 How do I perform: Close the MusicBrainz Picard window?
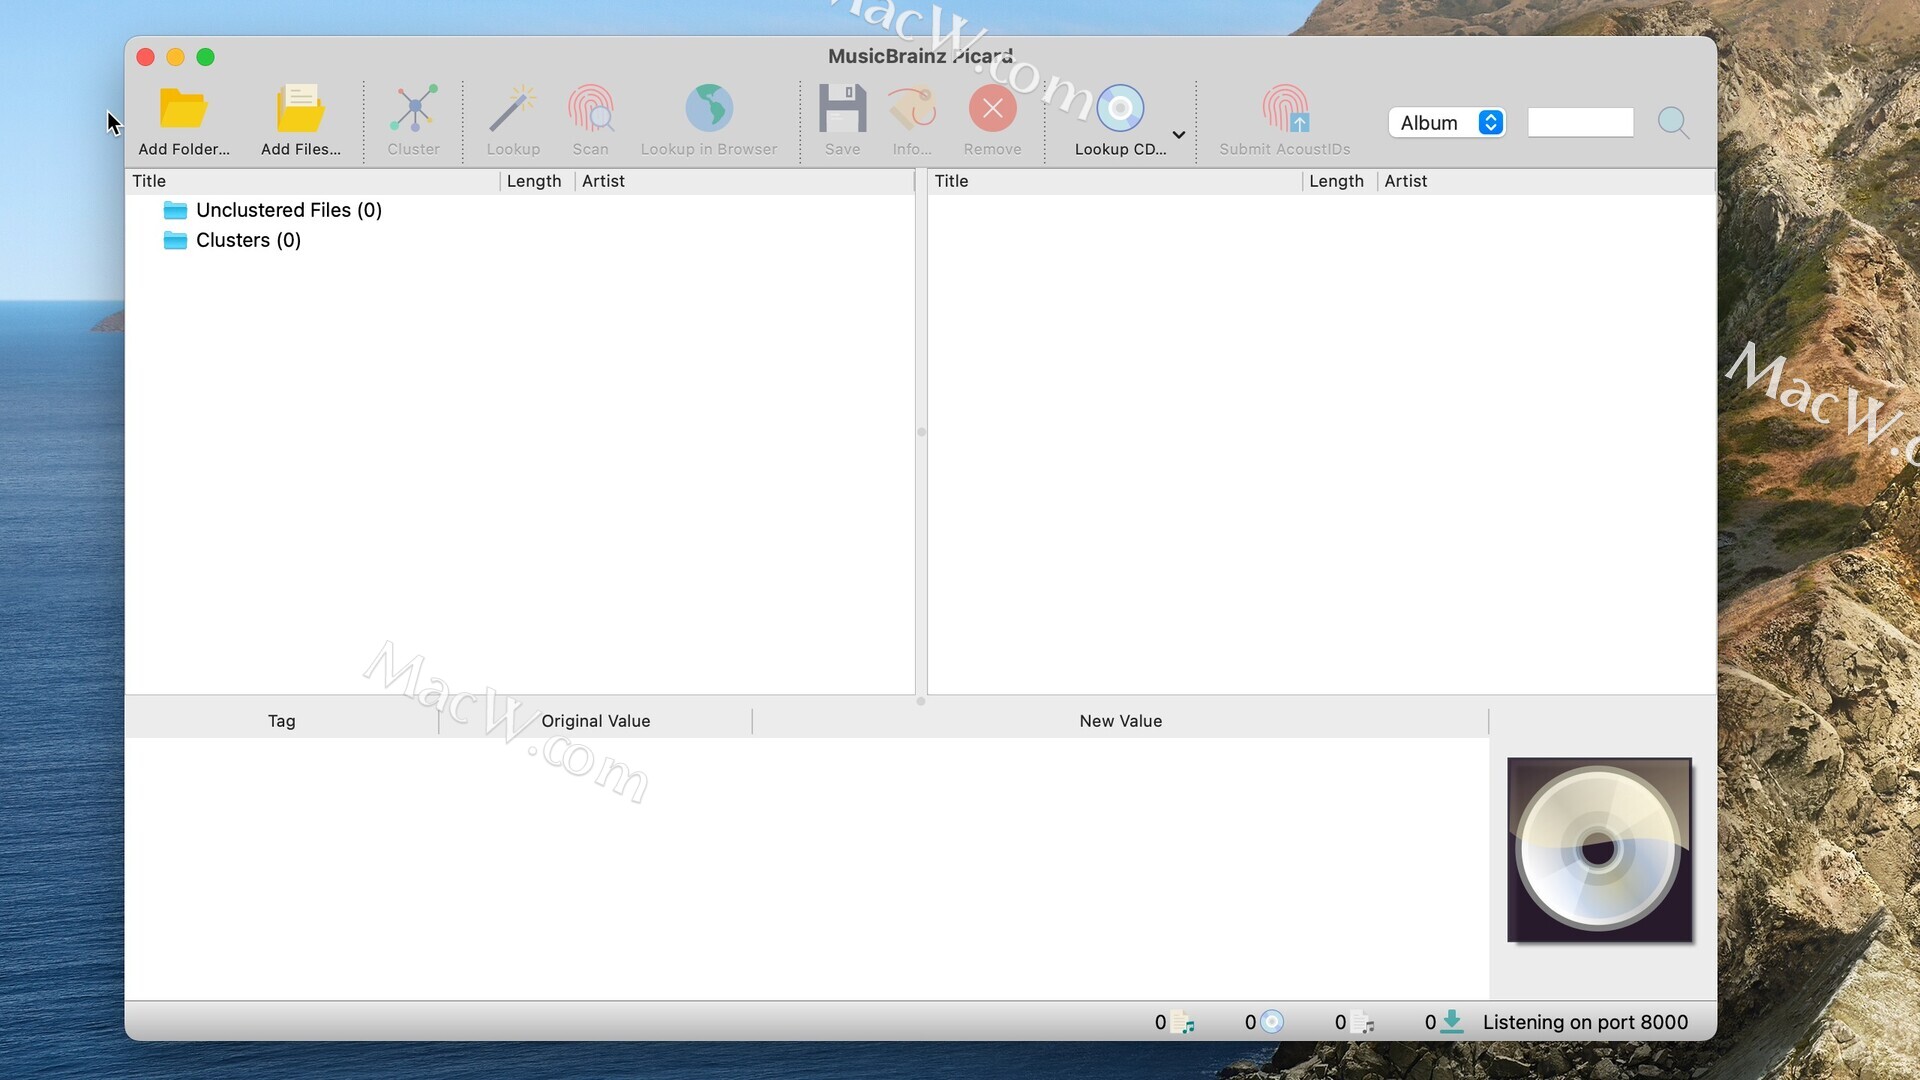pos(145,57)
